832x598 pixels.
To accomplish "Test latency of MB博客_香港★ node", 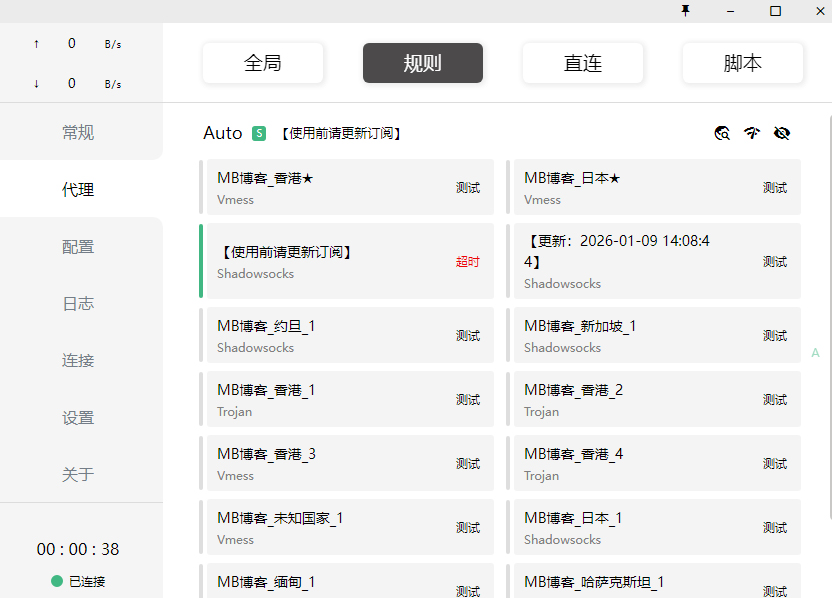I will 467,187.
